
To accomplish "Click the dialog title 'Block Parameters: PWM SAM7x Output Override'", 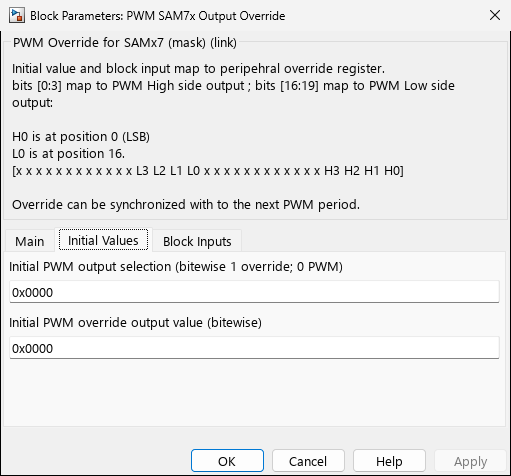I will tap(158, 16).
